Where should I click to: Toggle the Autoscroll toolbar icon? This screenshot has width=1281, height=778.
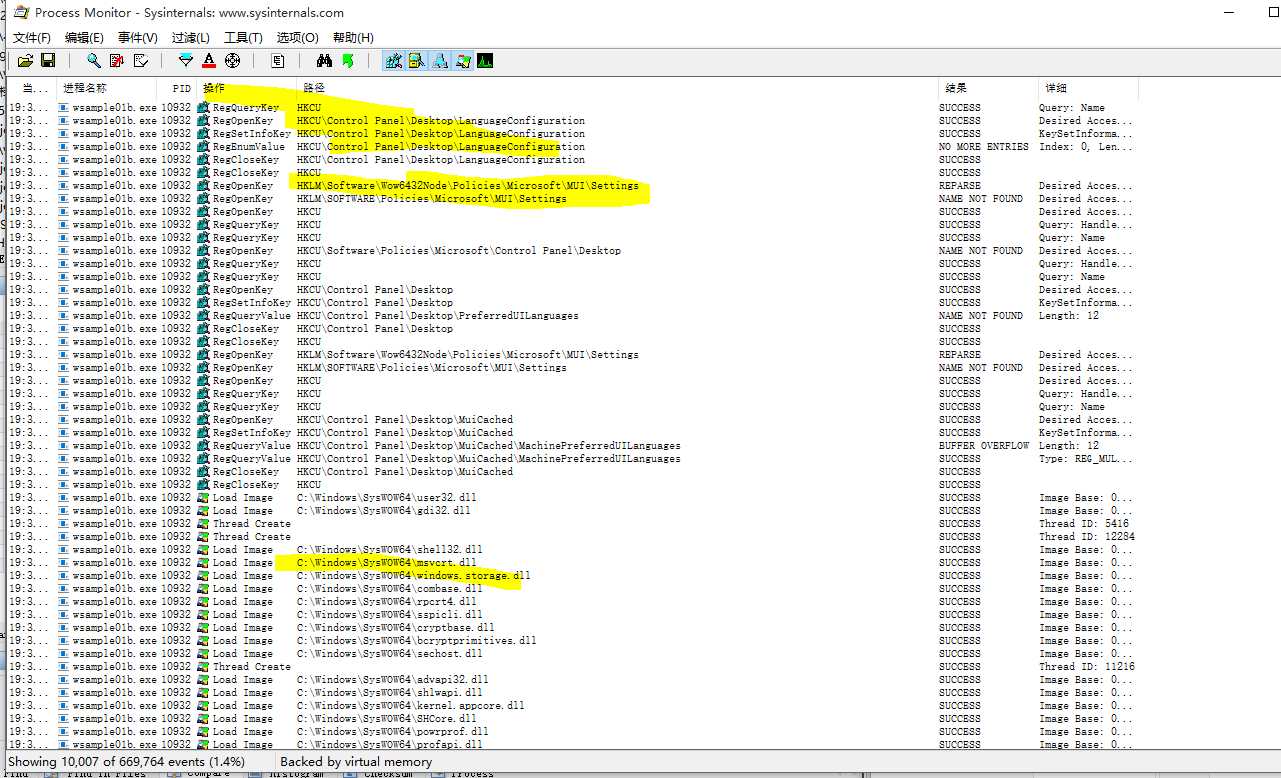117,61
